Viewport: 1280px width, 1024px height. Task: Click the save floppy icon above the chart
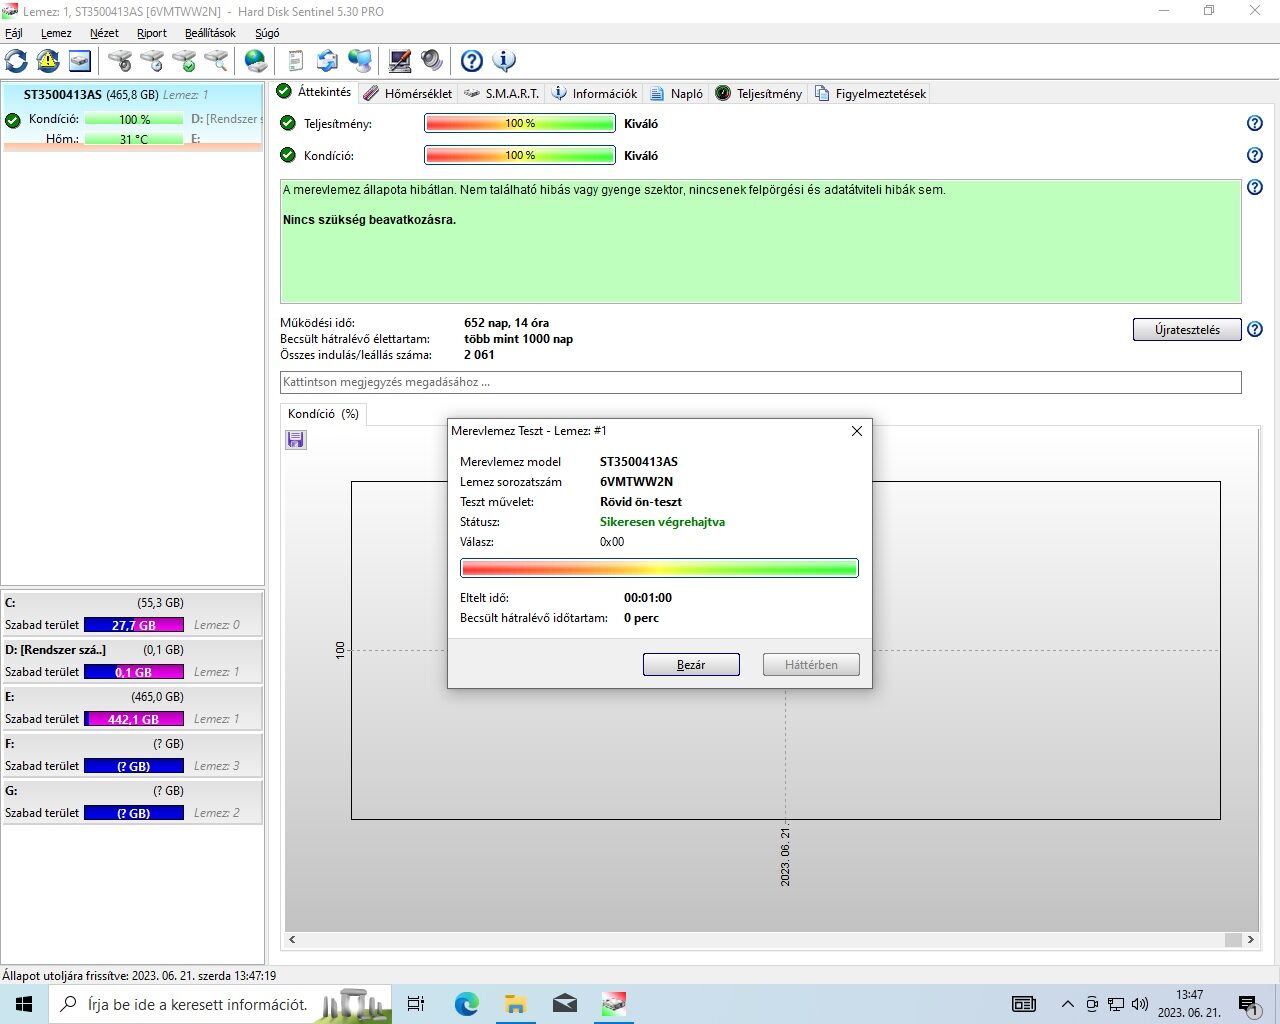pyautogui.click(x=296, y=440)
